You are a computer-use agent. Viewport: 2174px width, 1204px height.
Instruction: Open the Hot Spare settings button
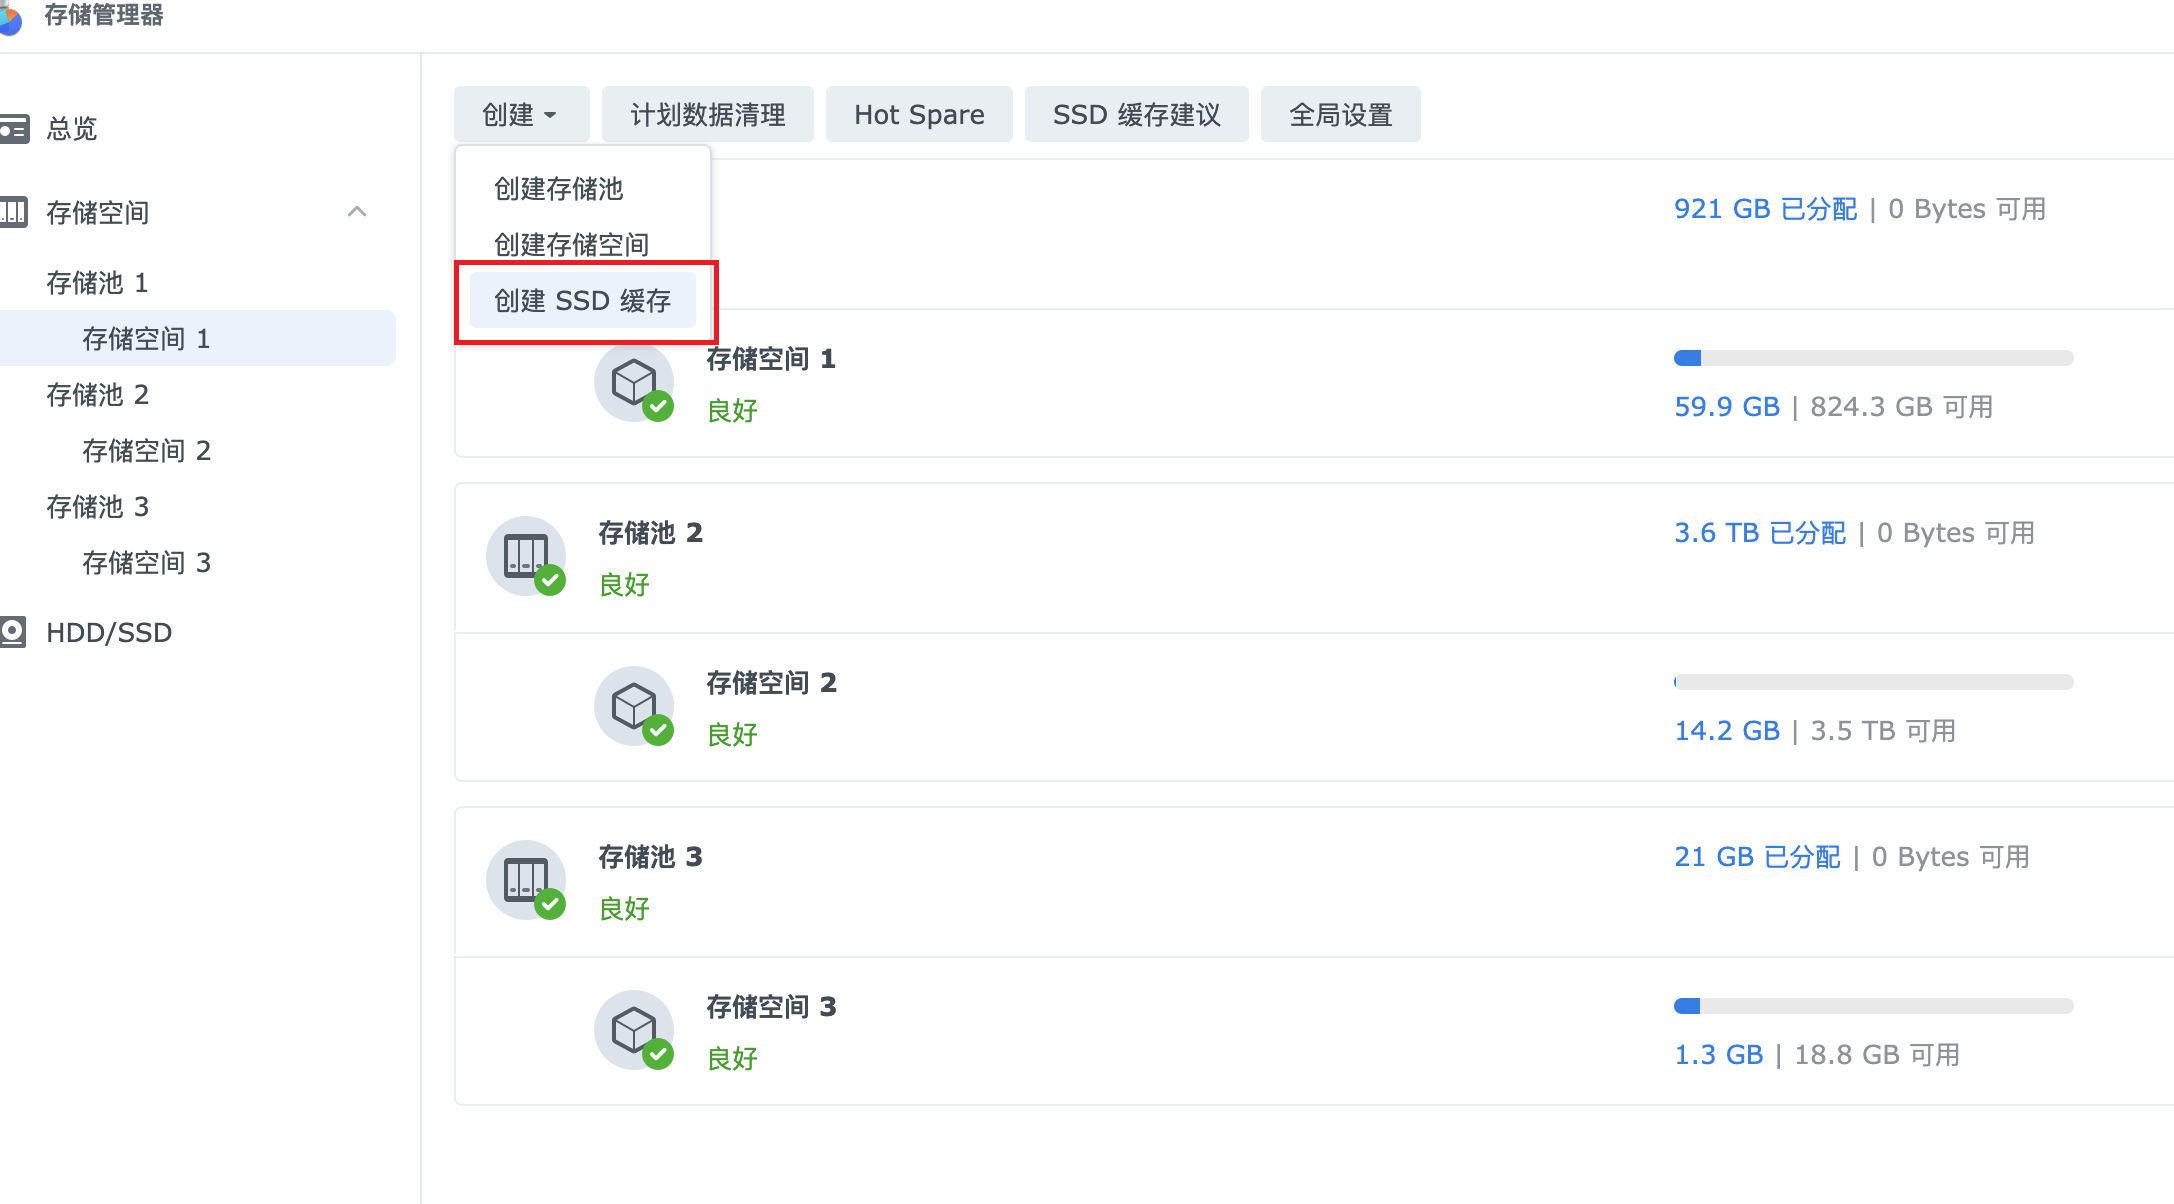919,115
